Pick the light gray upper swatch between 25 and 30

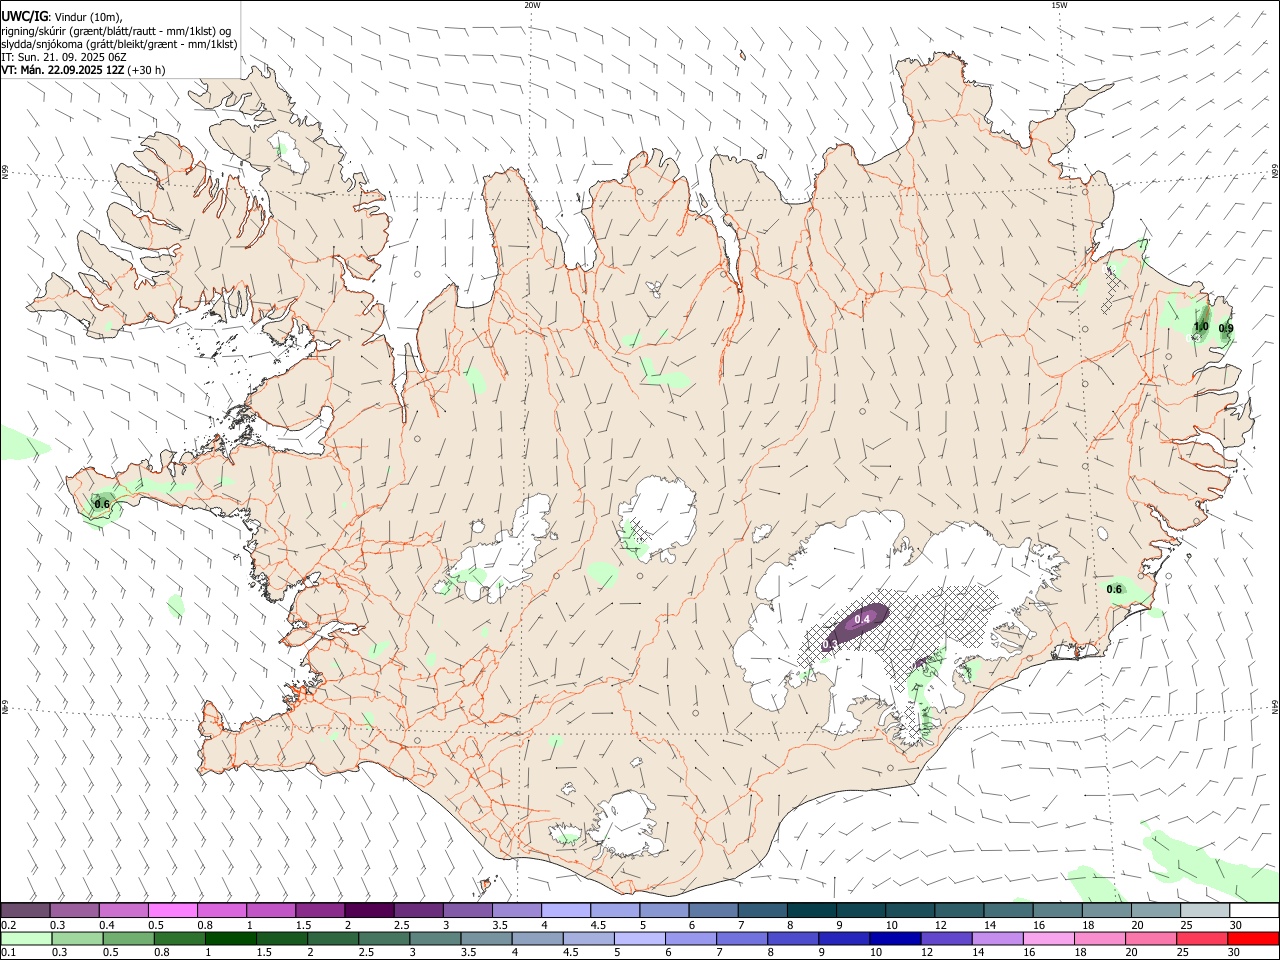(x=1204, y=911)
